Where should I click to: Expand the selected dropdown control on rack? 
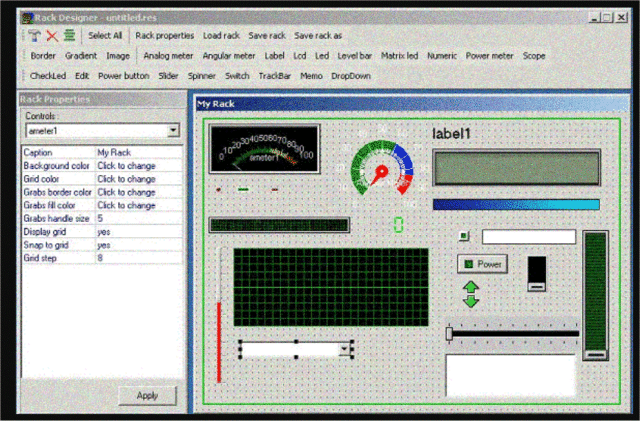[346, 349]
